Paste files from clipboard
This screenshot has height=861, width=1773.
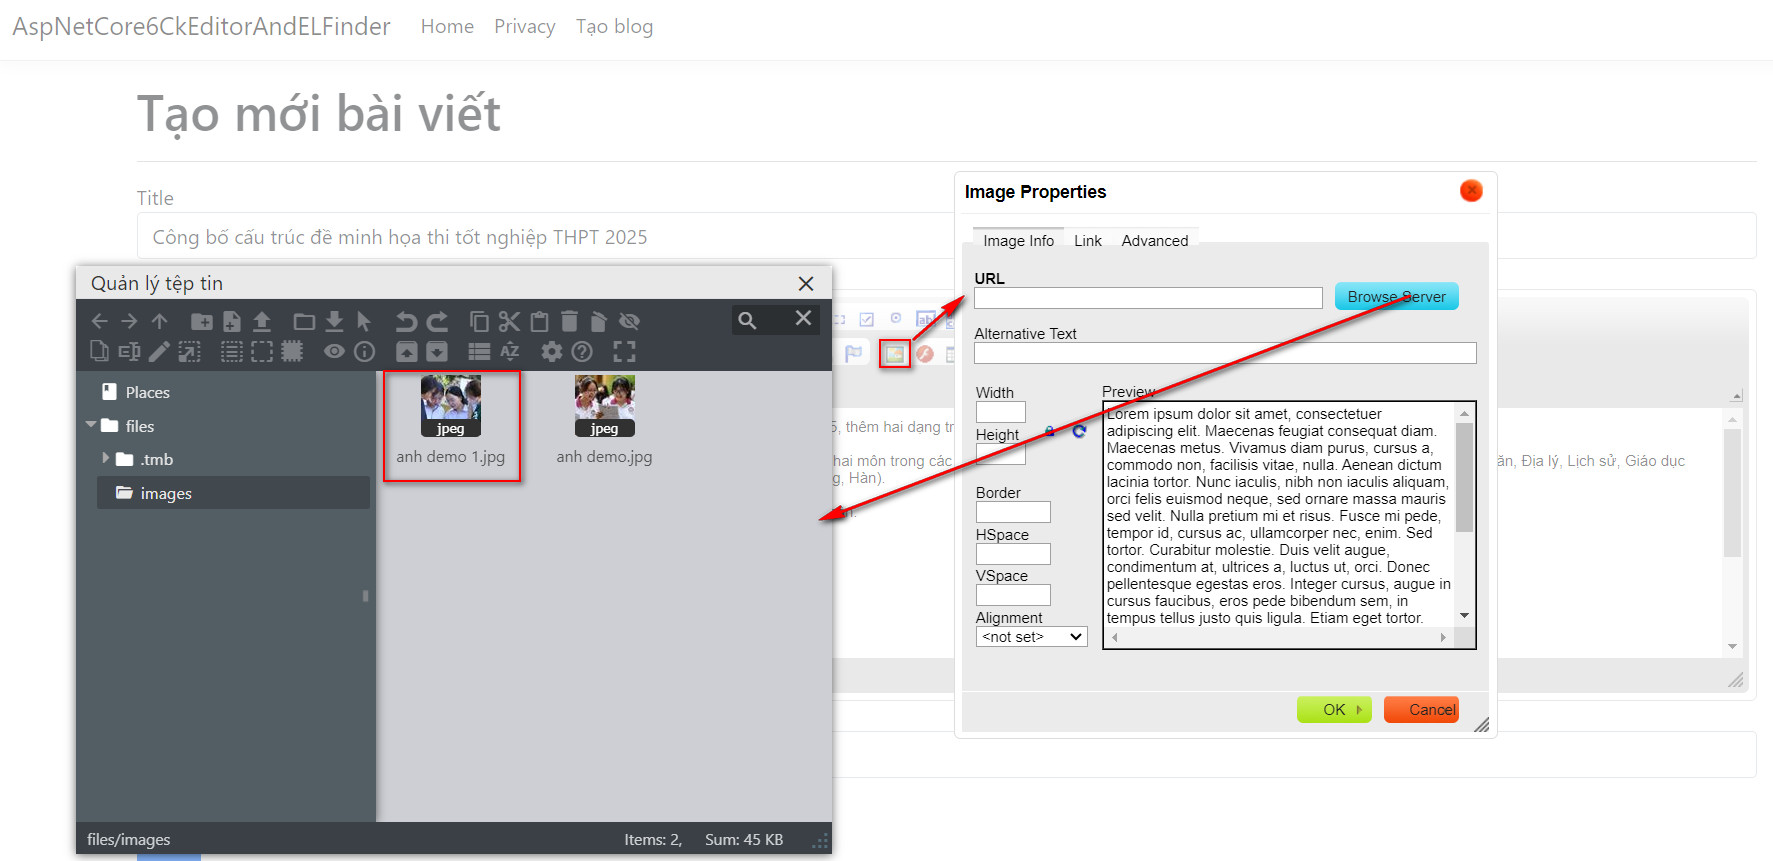pyautogui.click(x=539, y=321)
